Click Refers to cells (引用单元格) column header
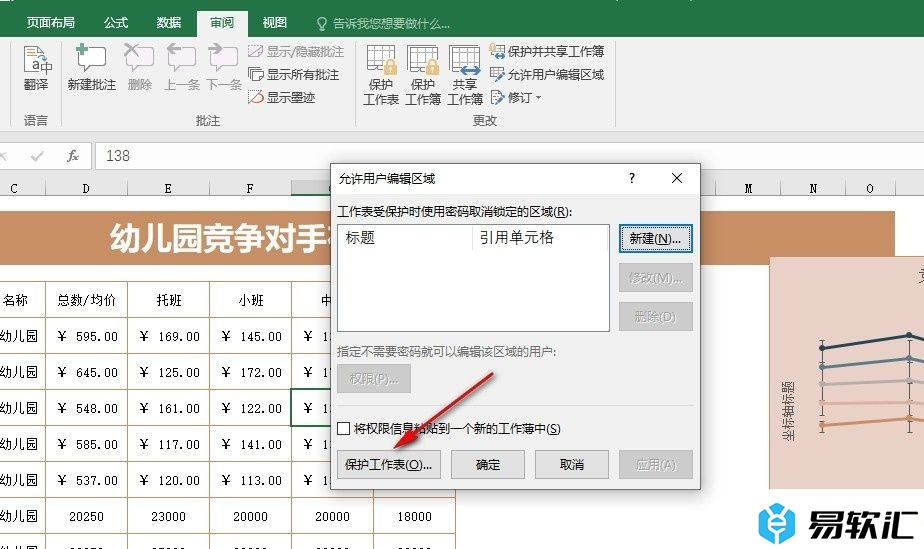924x549 pixels. pos(540,237)
